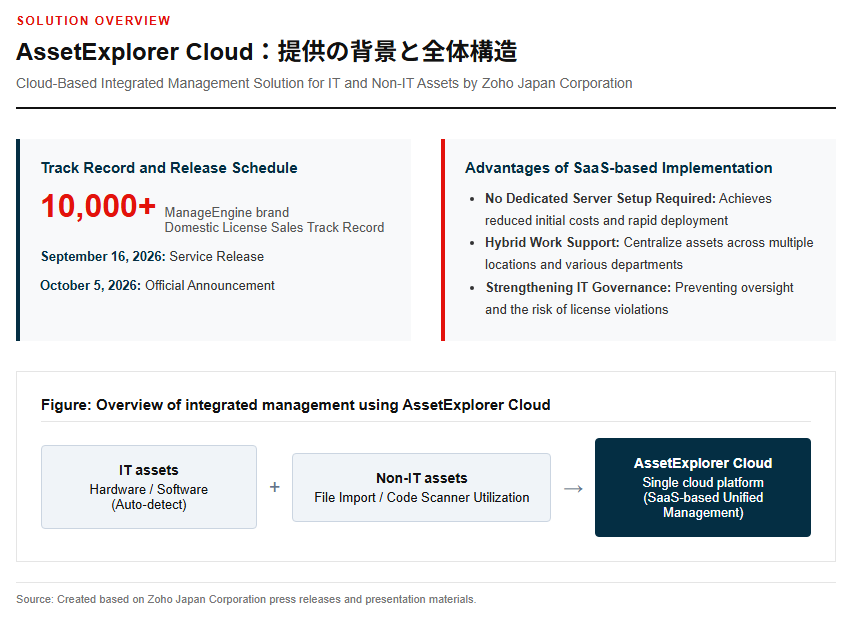Image resolution: width=852 pixels, height=621 pixels.
Task: Click 'Figure: Overview of integrated management' caption
Action: 296,405
